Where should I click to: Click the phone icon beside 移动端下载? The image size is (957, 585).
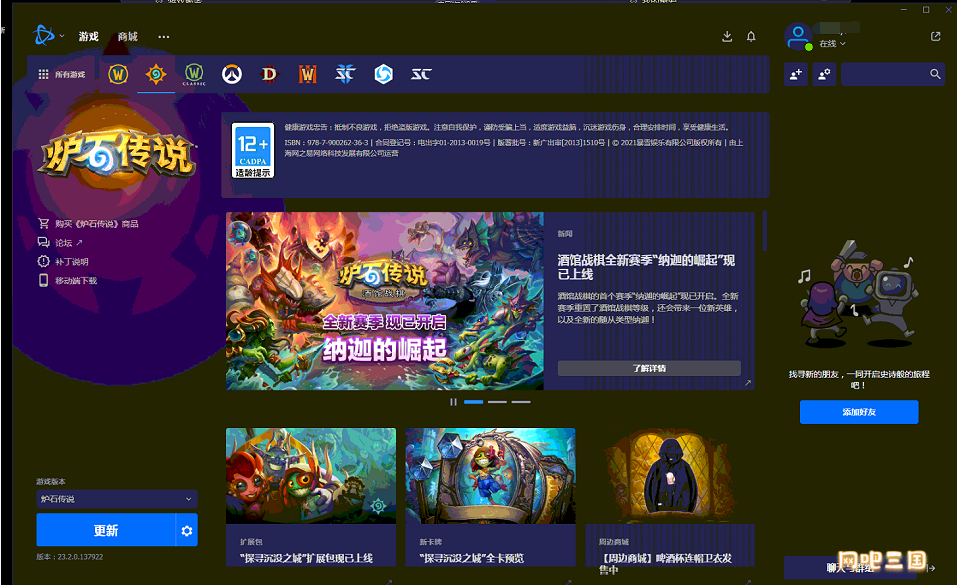[43, 280]
